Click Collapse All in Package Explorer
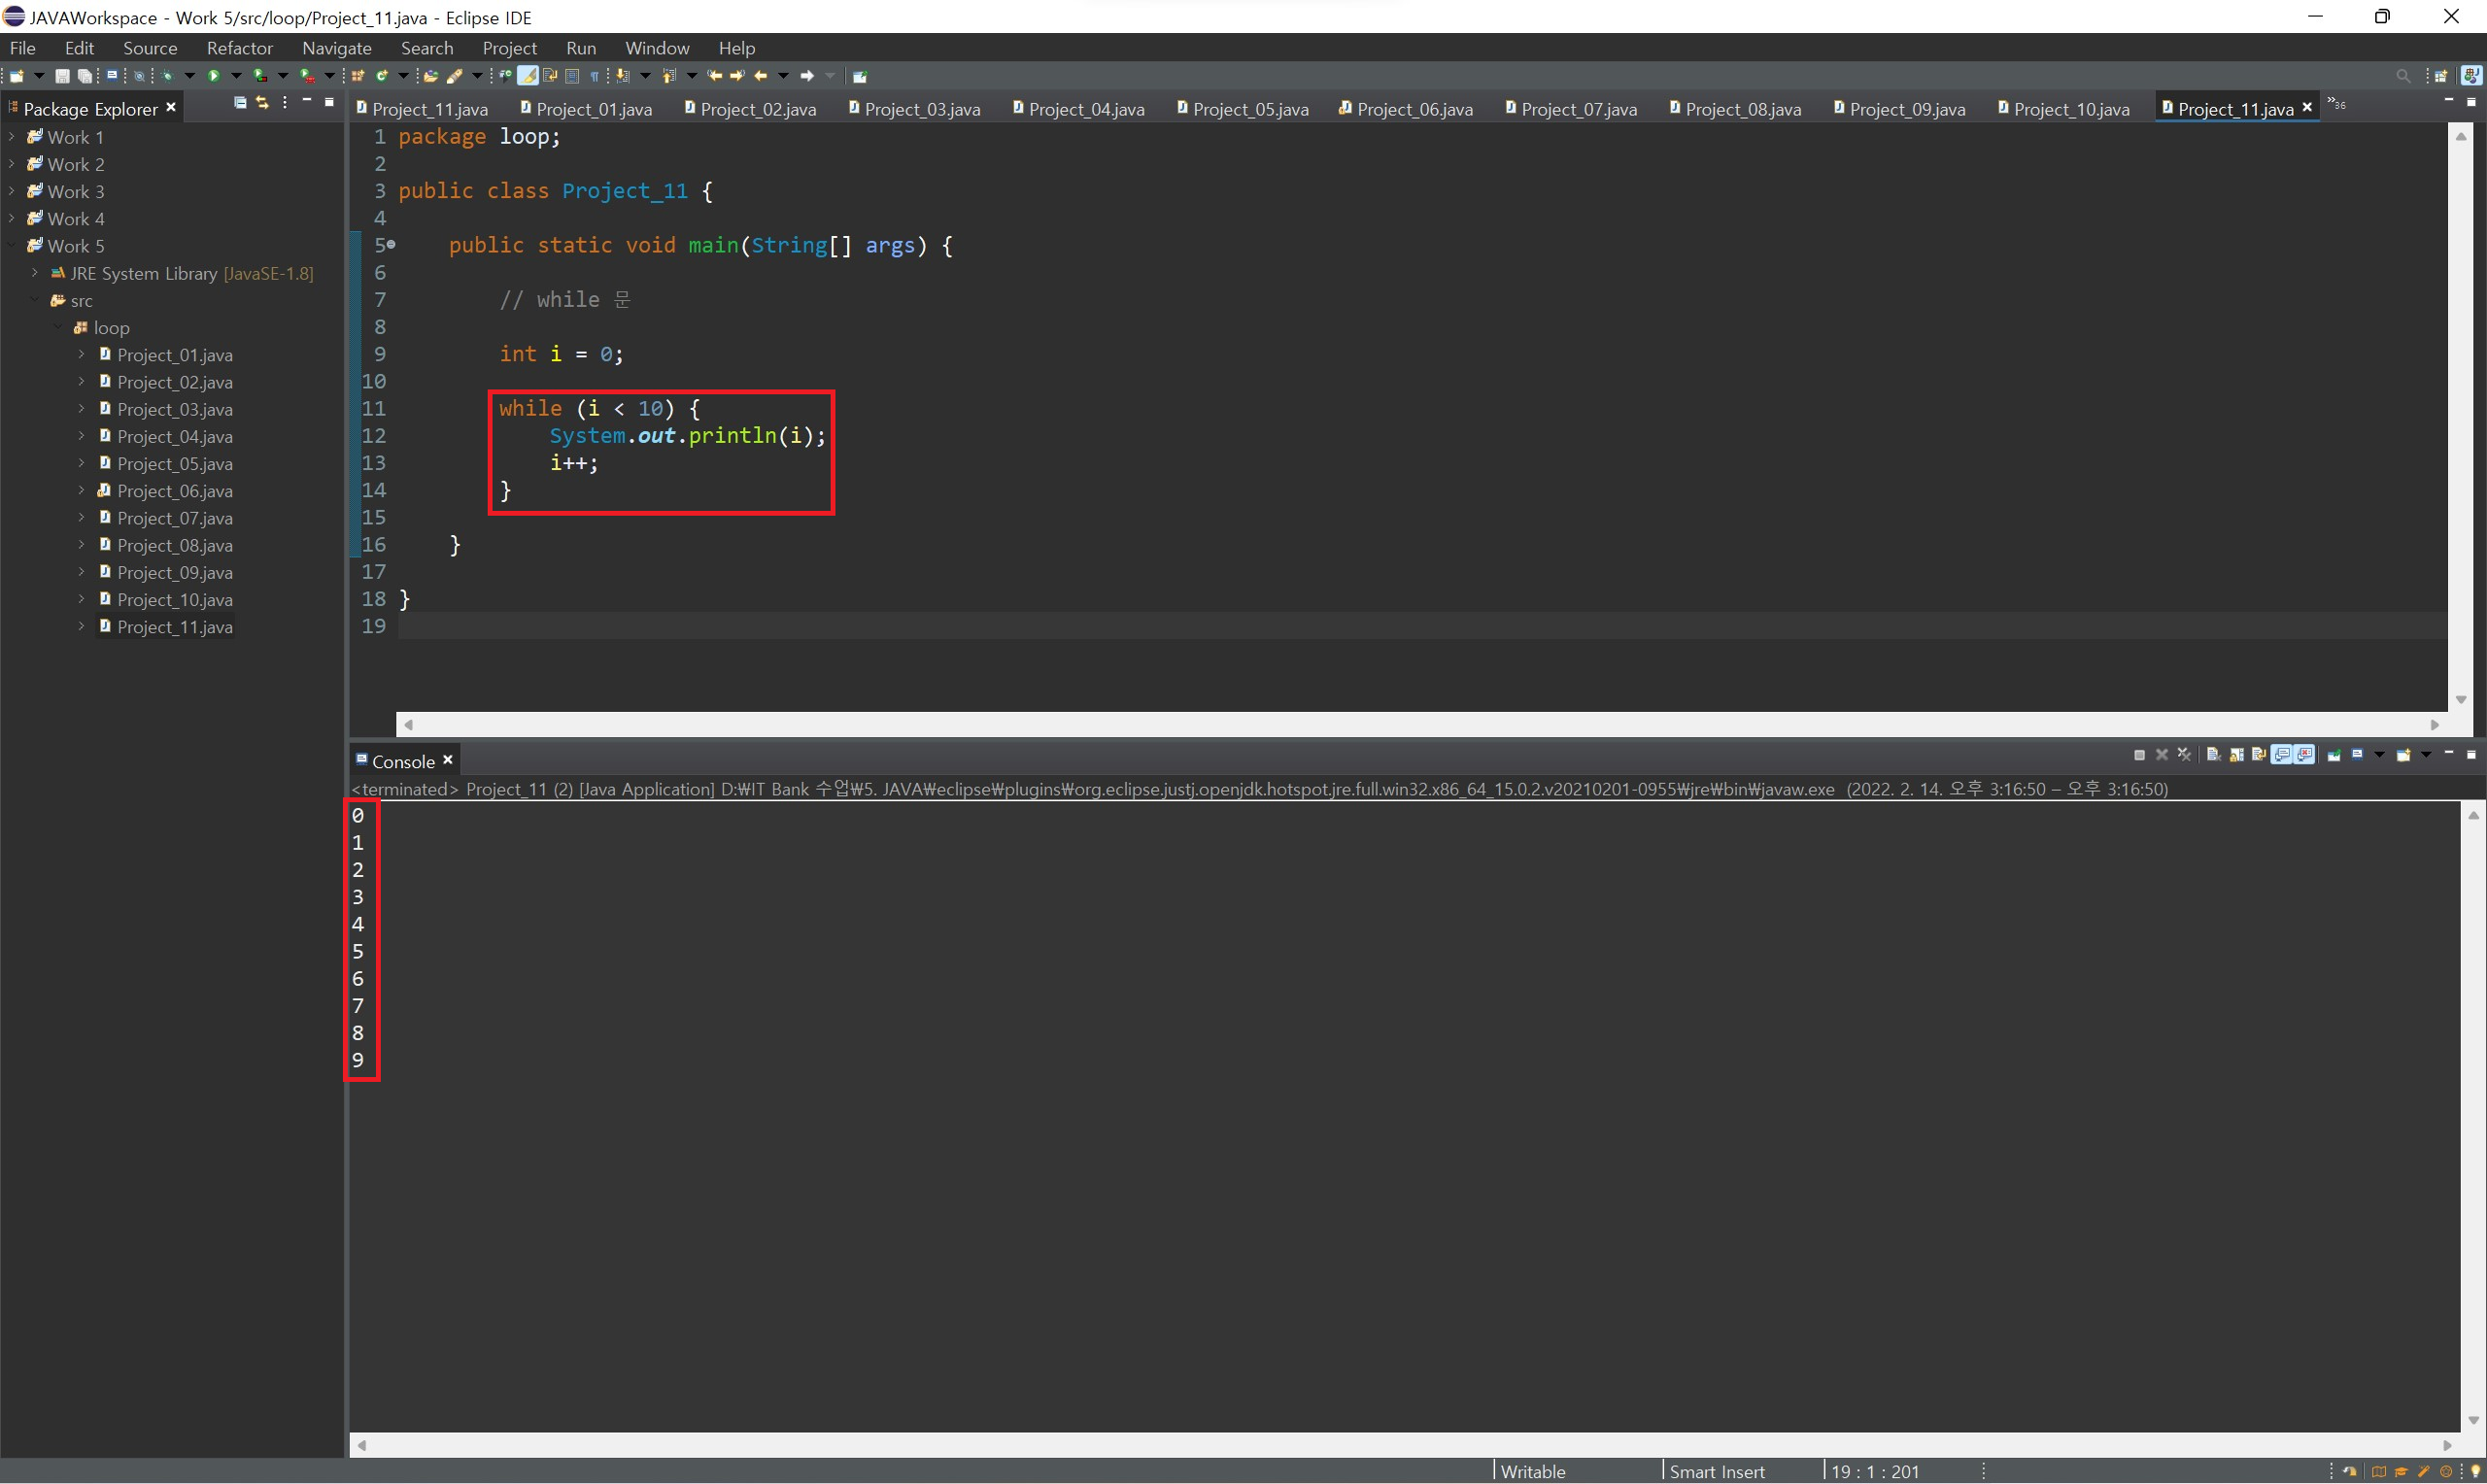Screen dimensions: 2487x1484 (x=240, y=103)
